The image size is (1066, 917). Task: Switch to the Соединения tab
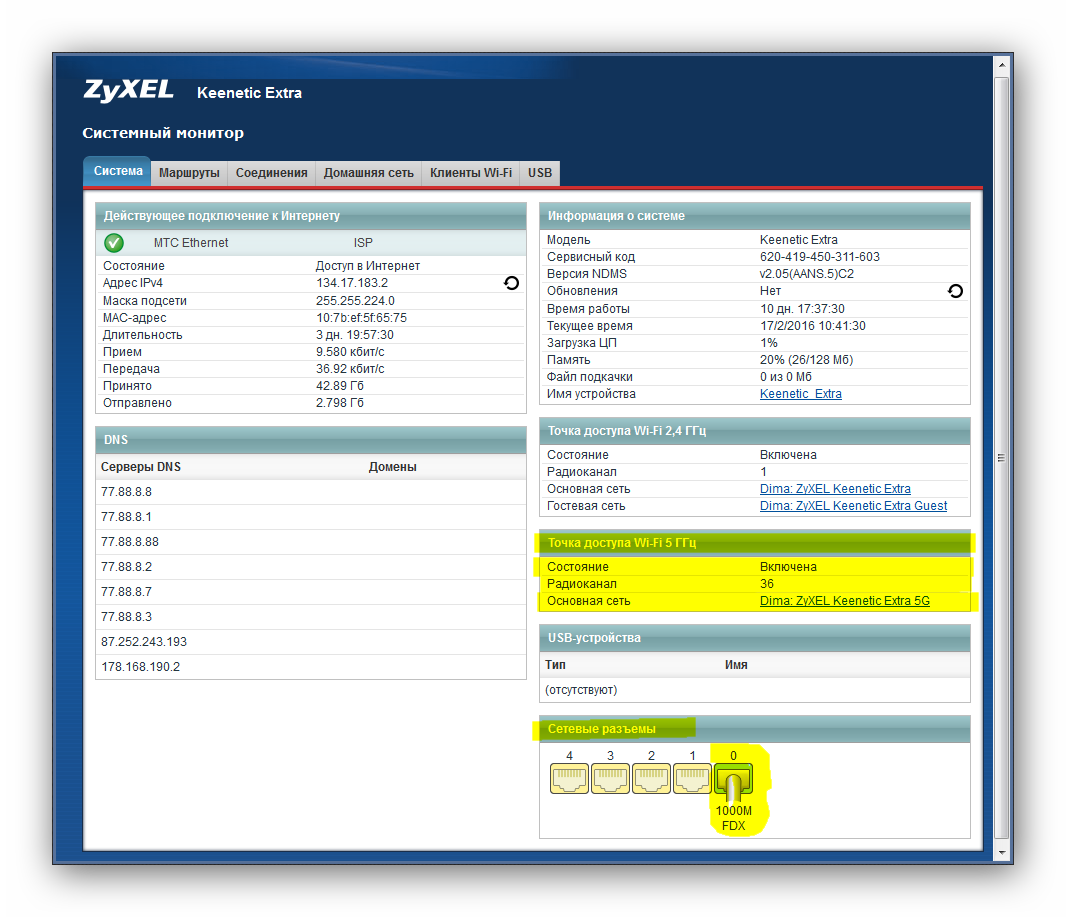(x=271, y=173)
